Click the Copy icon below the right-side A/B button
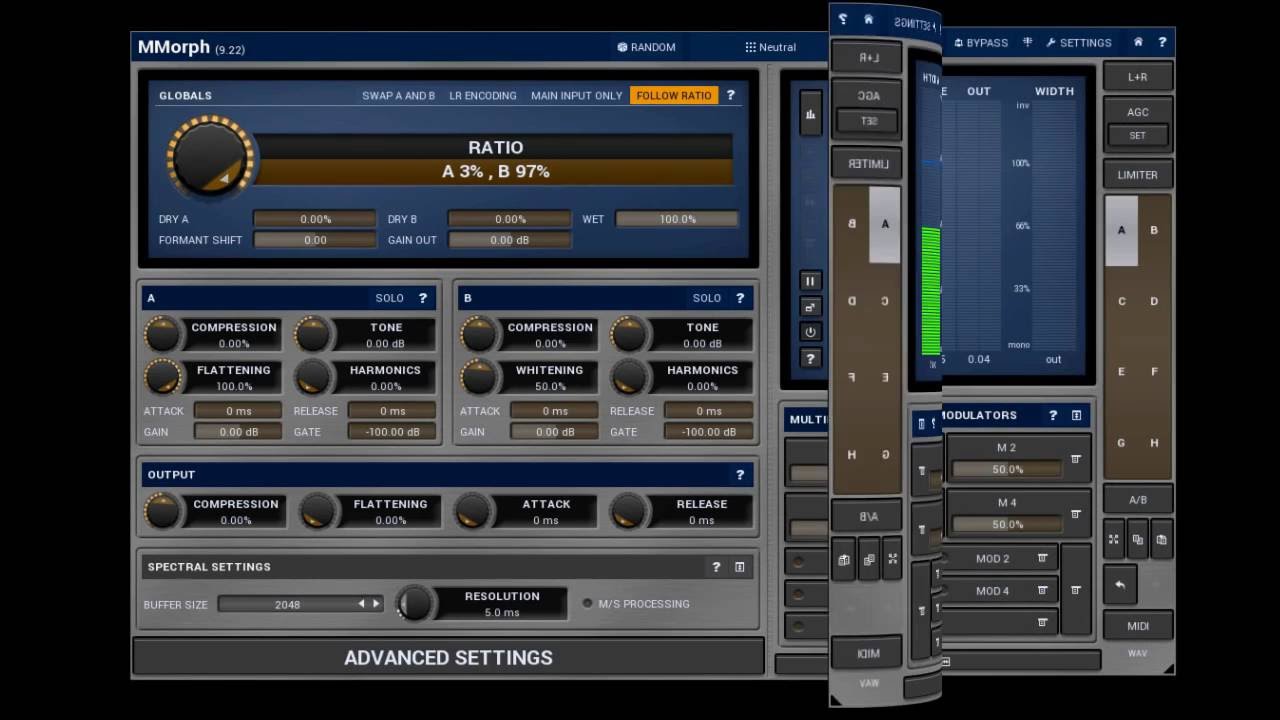Screen dimensions: 1280x720 (x=1138, y=539)
